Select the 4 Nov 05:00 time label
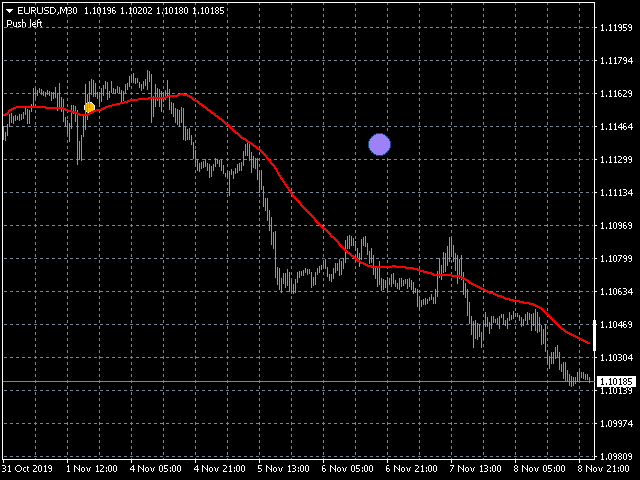The height and width of the screenshot is (480, 640). coord(158,469)
